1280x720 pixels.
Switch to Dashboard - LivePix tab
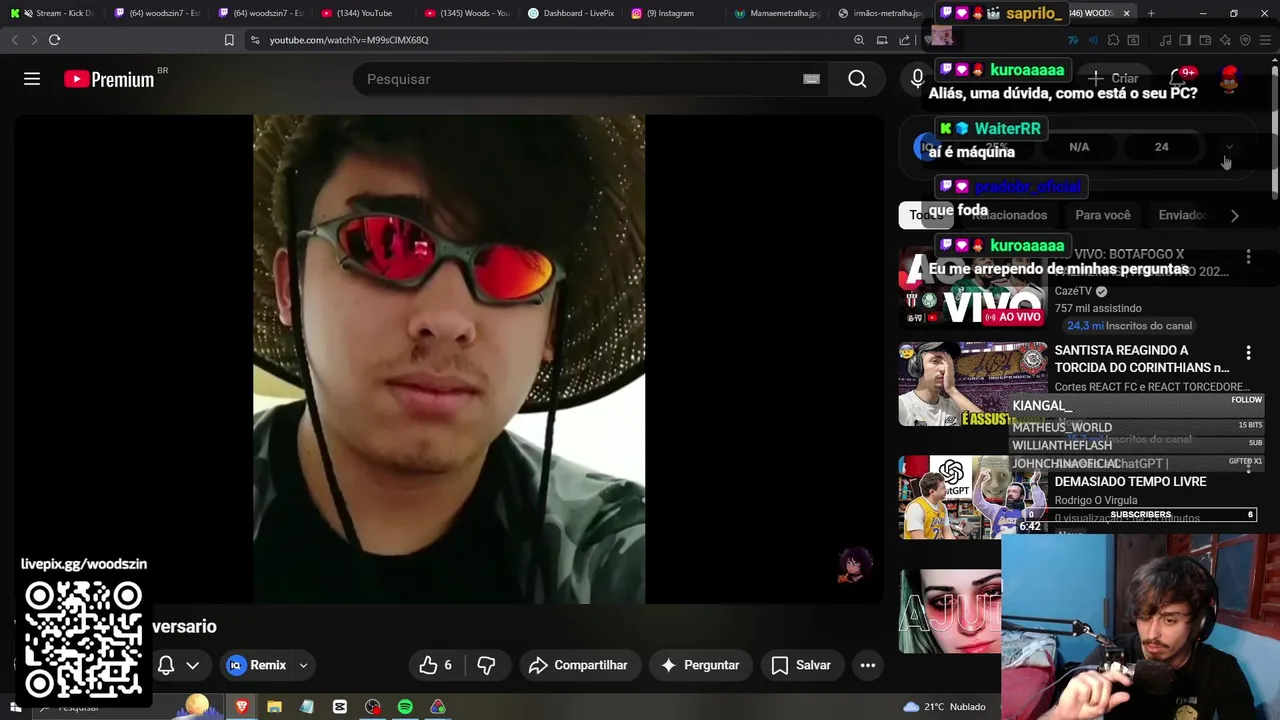pyautogui.click(x=571, y=13)
